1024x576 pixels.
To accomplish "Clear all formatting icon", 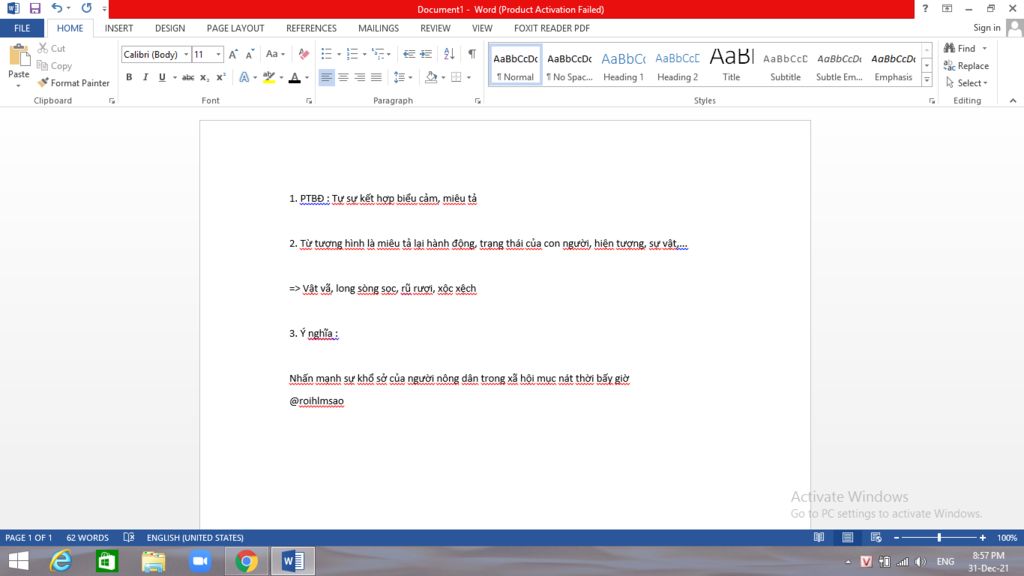I will pyautogui.click(x=304, y=54).
